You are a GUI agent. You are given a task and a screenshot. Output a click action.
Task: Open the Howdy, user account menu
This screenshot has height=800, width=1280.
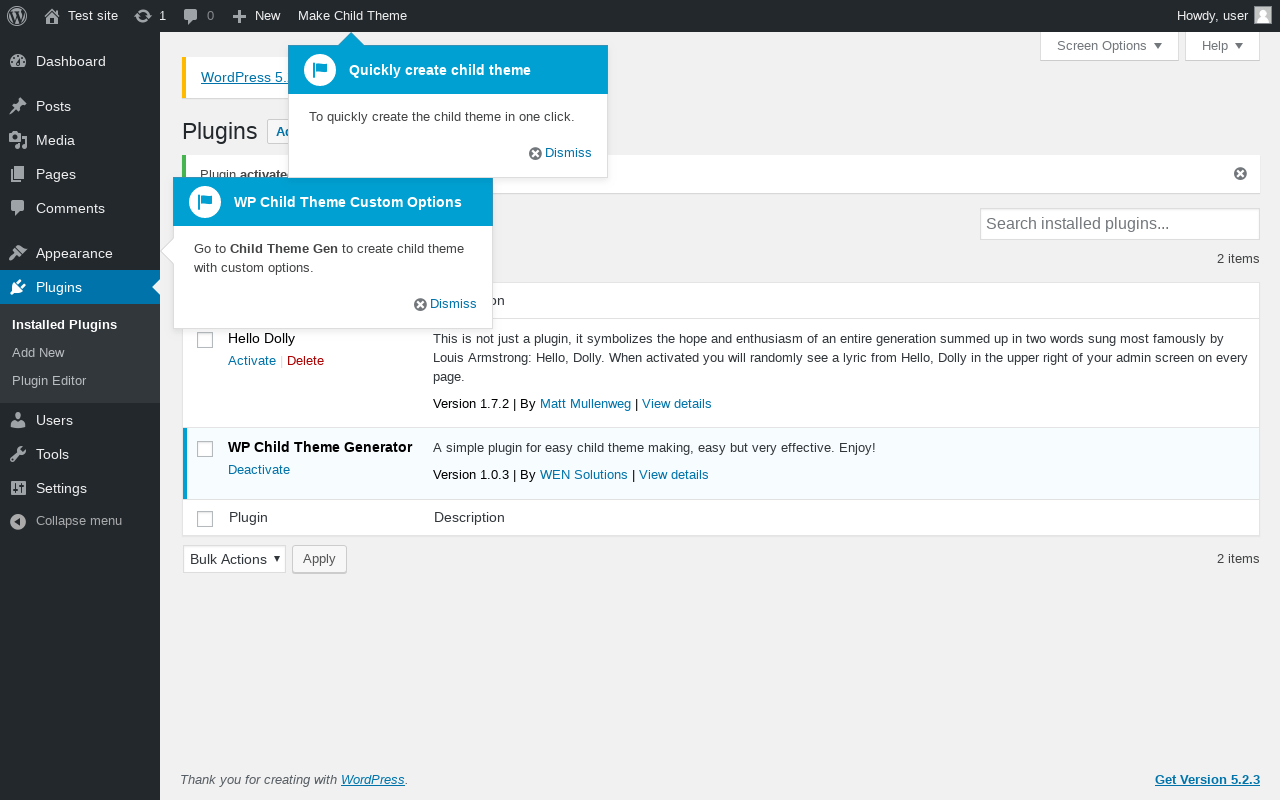1224,16
